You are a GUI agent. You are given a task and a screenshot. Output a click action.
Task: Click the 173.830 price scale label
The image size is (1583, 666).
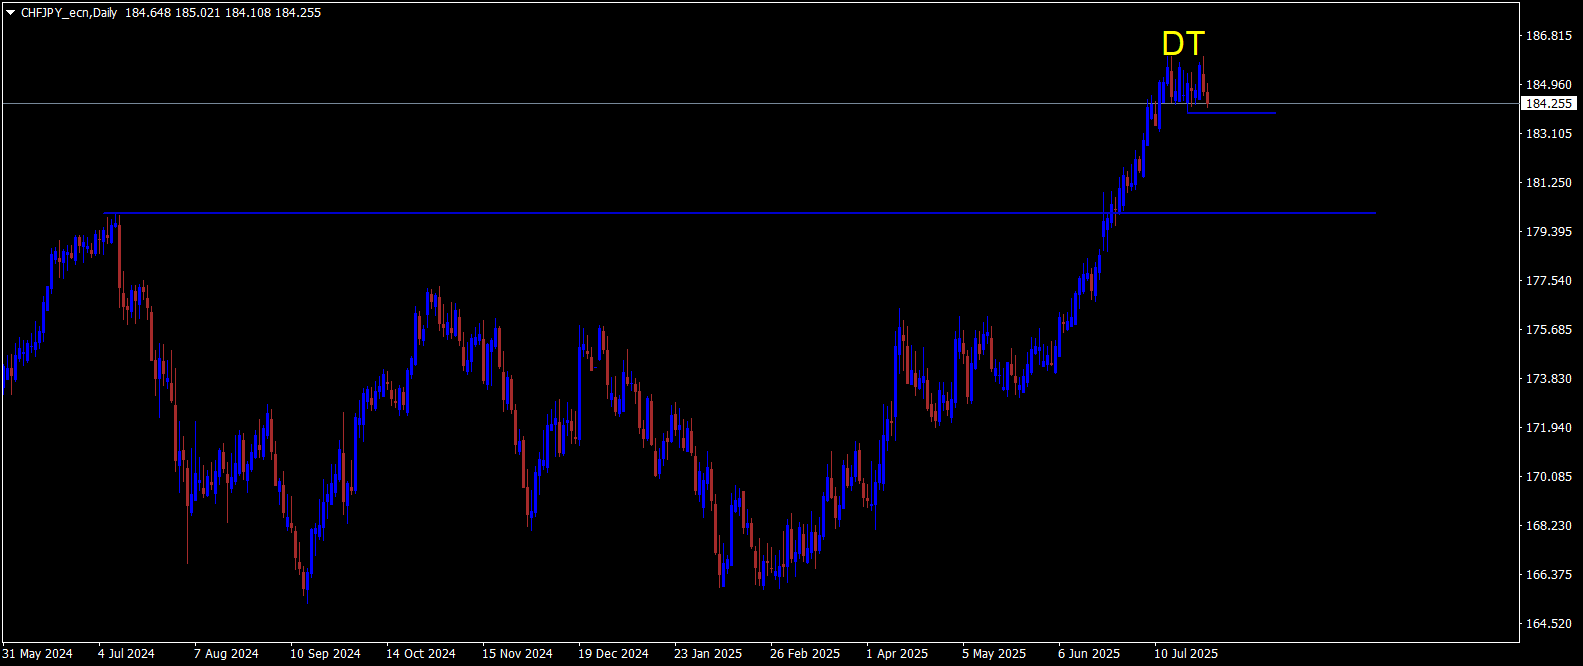point(1549,379)
